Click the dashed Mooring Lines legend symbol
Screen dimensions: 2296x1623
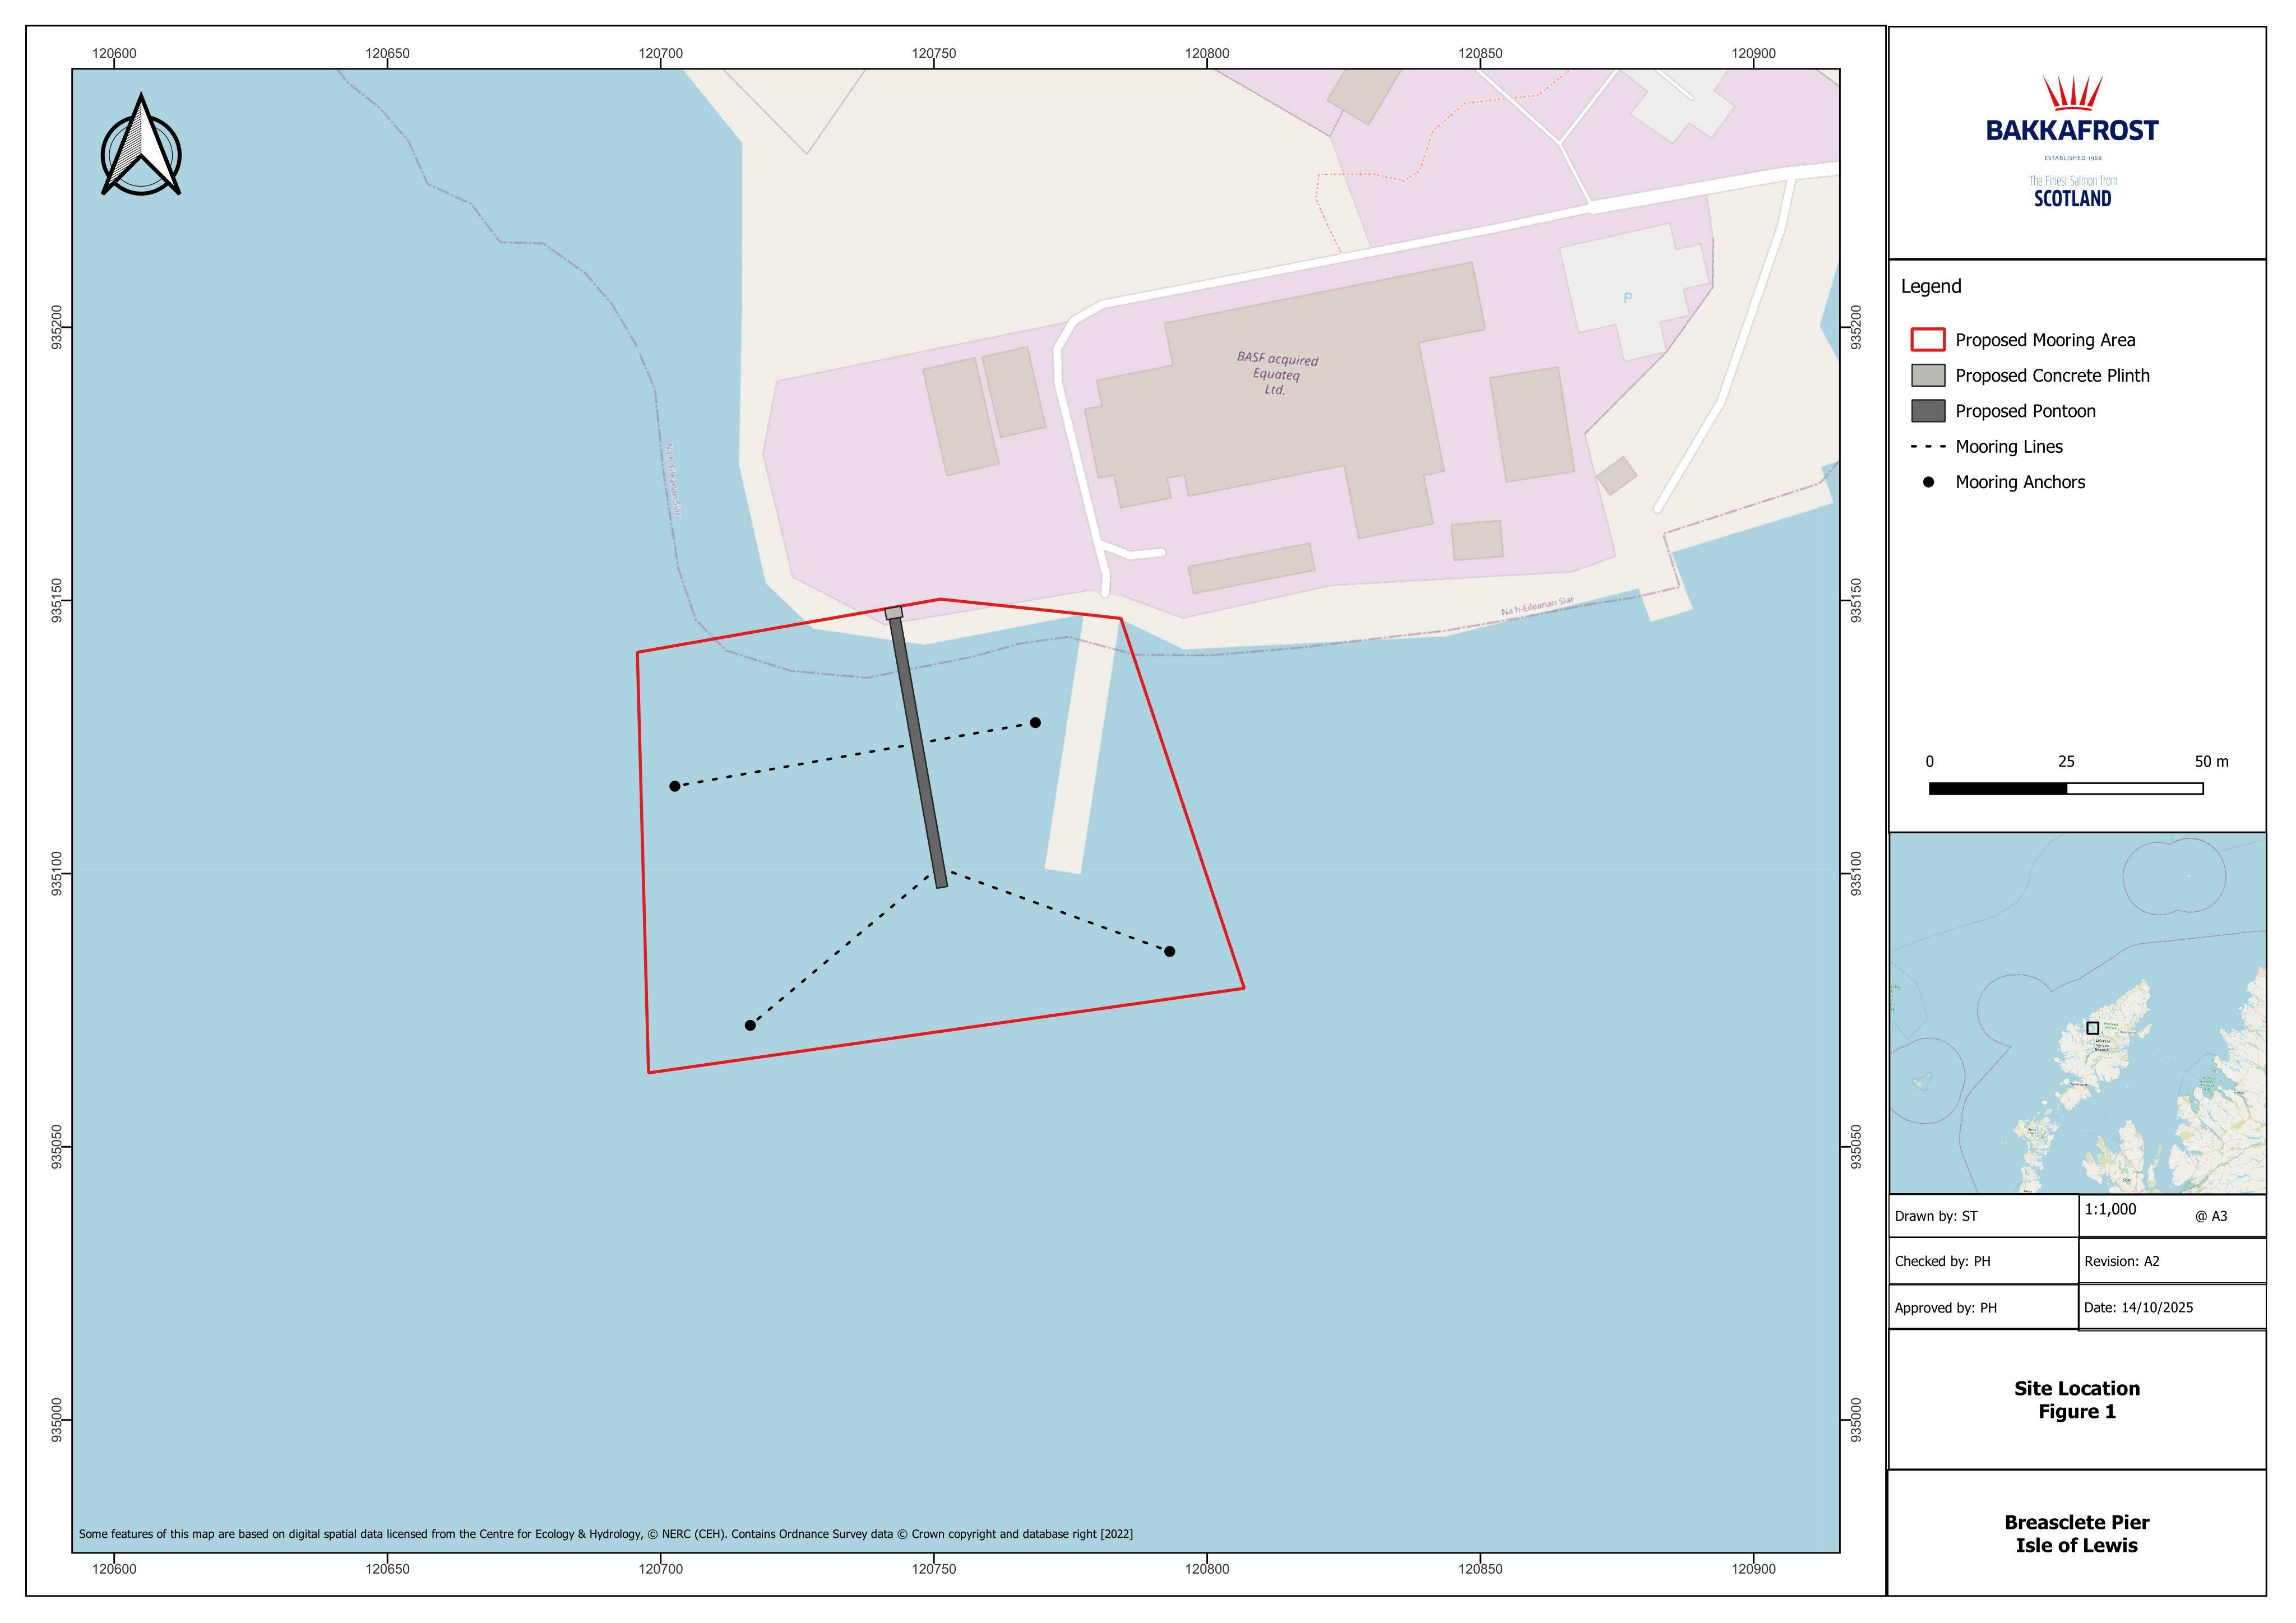[1928, 447]
